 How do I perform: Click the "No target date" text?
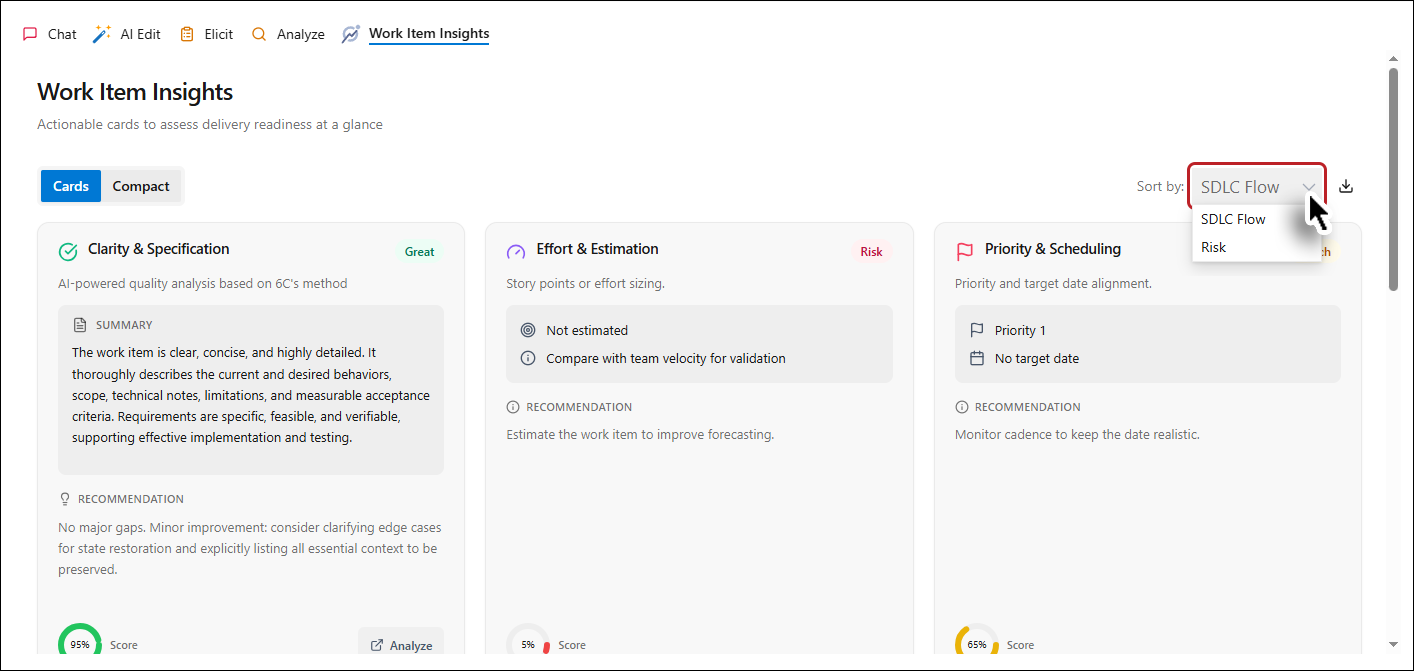coord(1037,358)
